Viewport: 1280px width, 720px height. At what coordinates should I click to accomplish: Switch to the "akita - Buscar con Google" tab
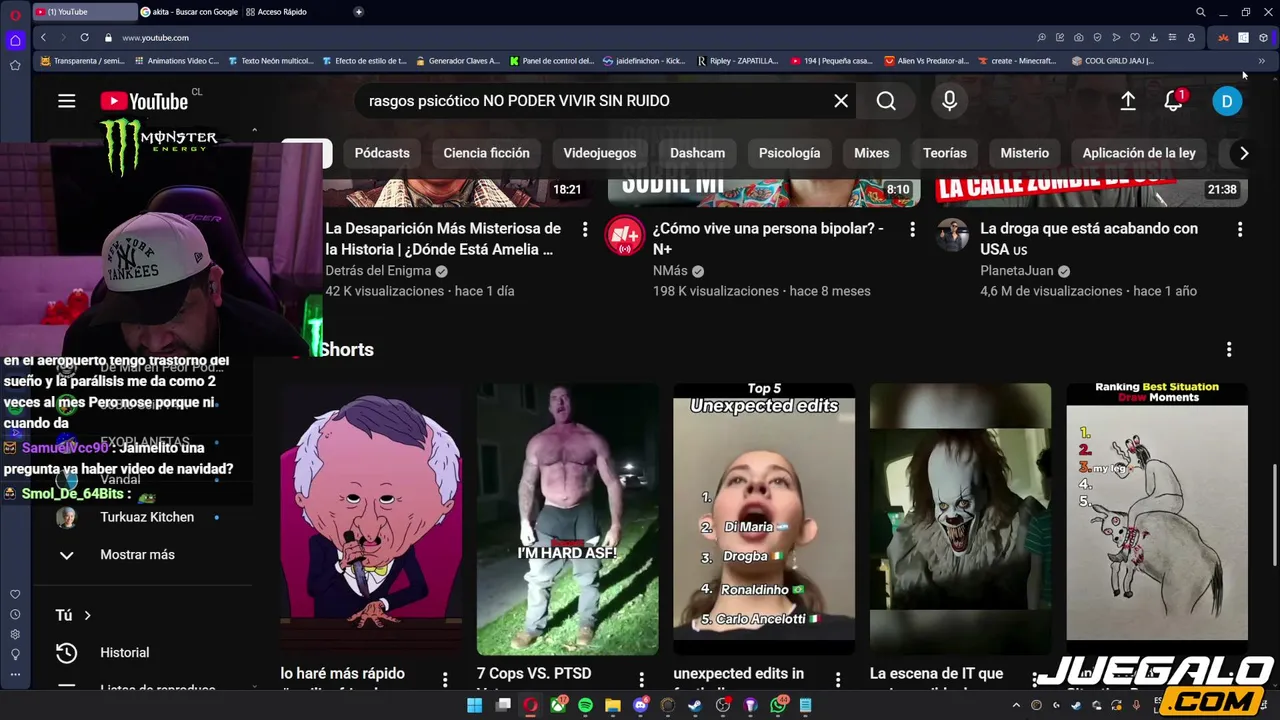click(190, 12)
